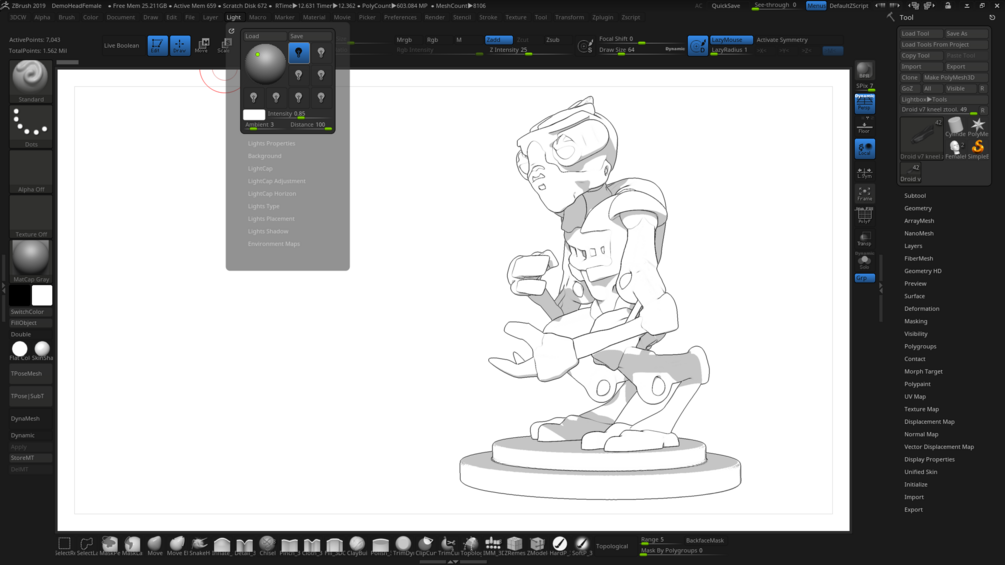Click the Load button in Light palette
The height and width of the screenshot is (565, 1005).
(265, 36)
